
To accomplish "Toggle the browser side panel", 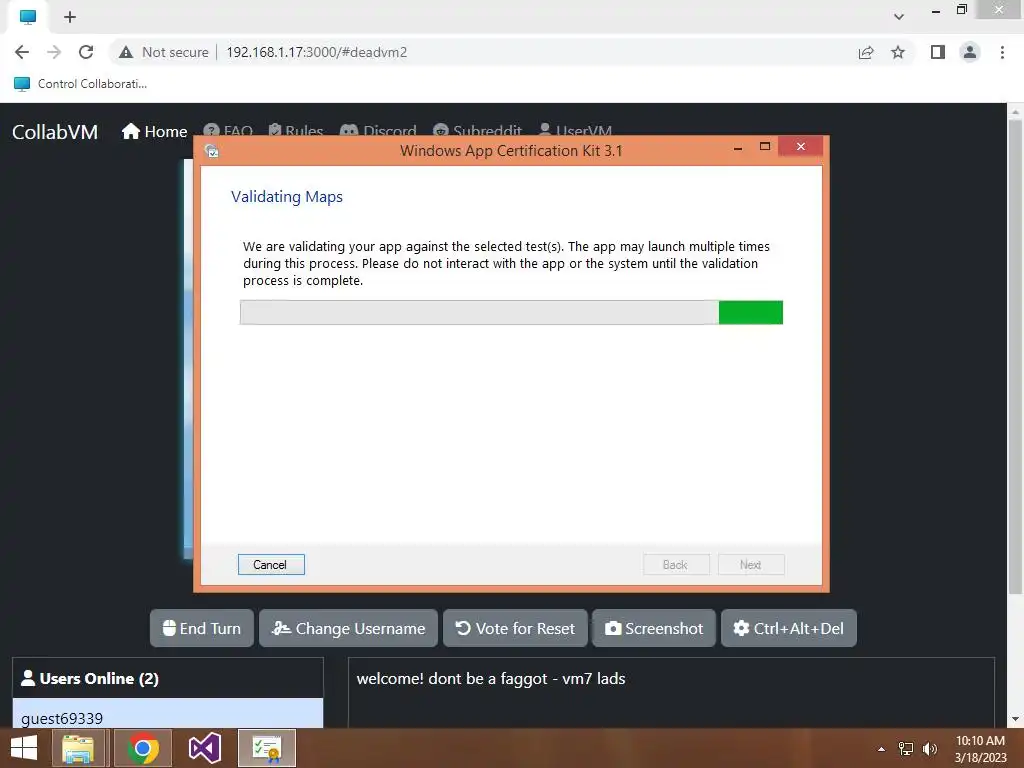I will tap(938, 52).
